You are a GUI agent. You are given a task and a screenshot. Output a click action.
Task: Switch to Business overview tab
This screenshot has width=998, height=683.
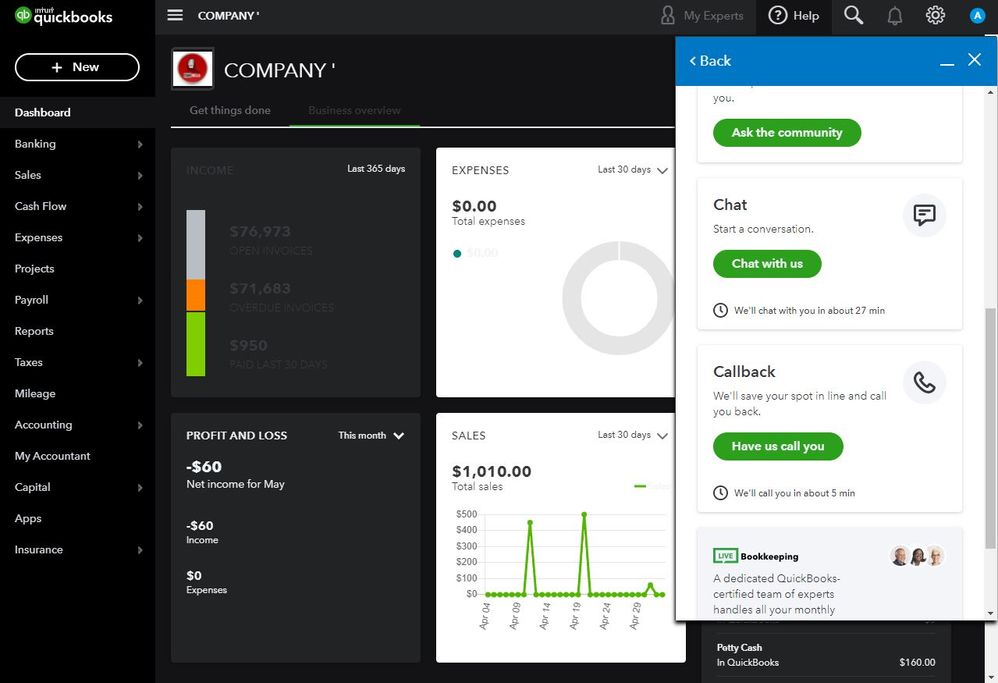click(355, 111)
